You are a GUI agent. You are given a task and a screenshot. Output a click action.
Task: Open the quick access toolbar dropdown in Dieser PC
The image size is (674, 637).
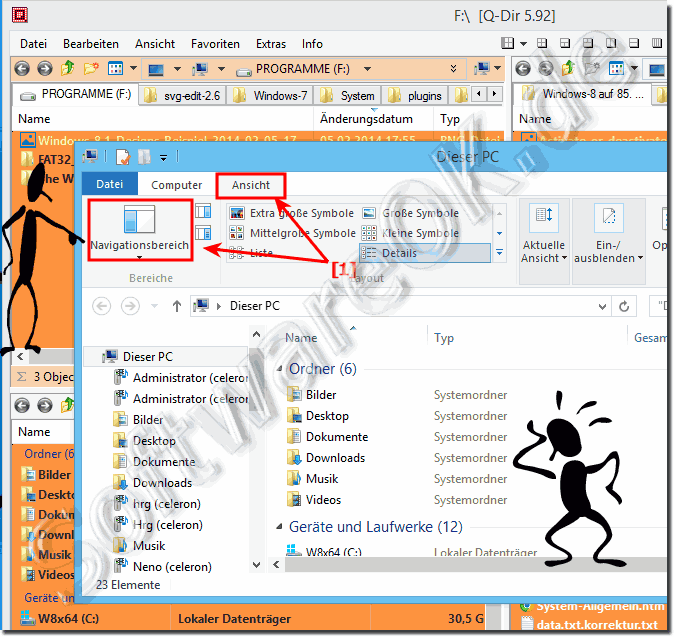click(163, 158)
